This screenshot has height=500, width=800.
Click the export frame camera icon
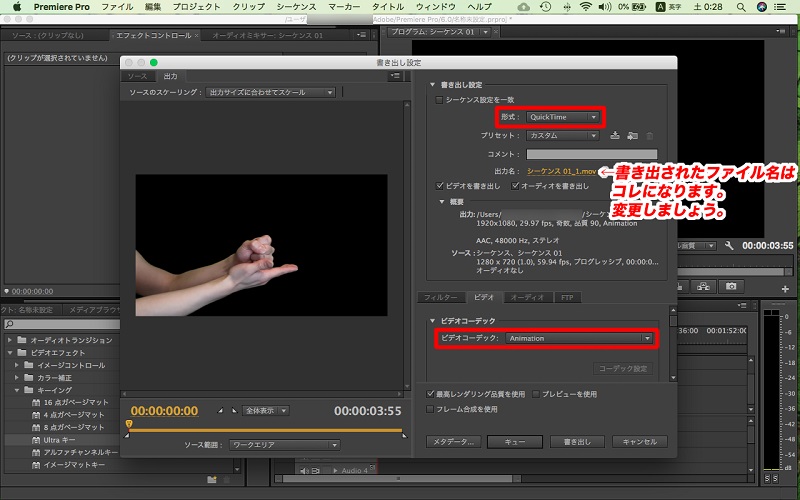(x=731, y=286)
